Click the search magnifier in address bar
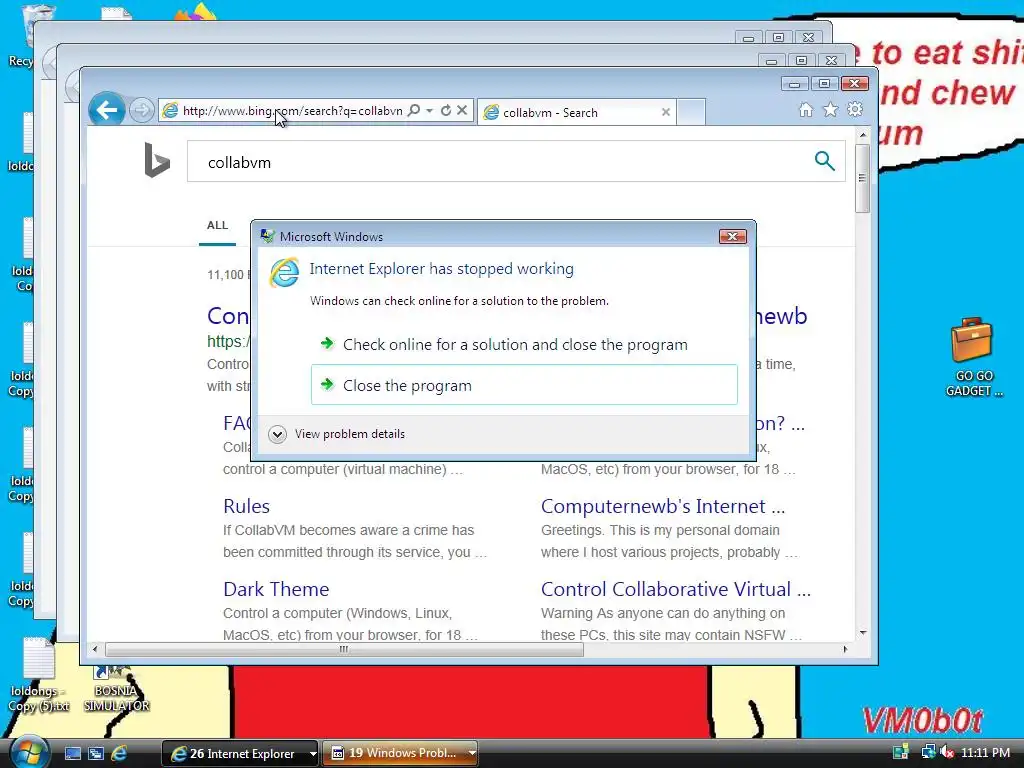The height and width of the screenshot is (768, 1024). [x=414, y=110]
